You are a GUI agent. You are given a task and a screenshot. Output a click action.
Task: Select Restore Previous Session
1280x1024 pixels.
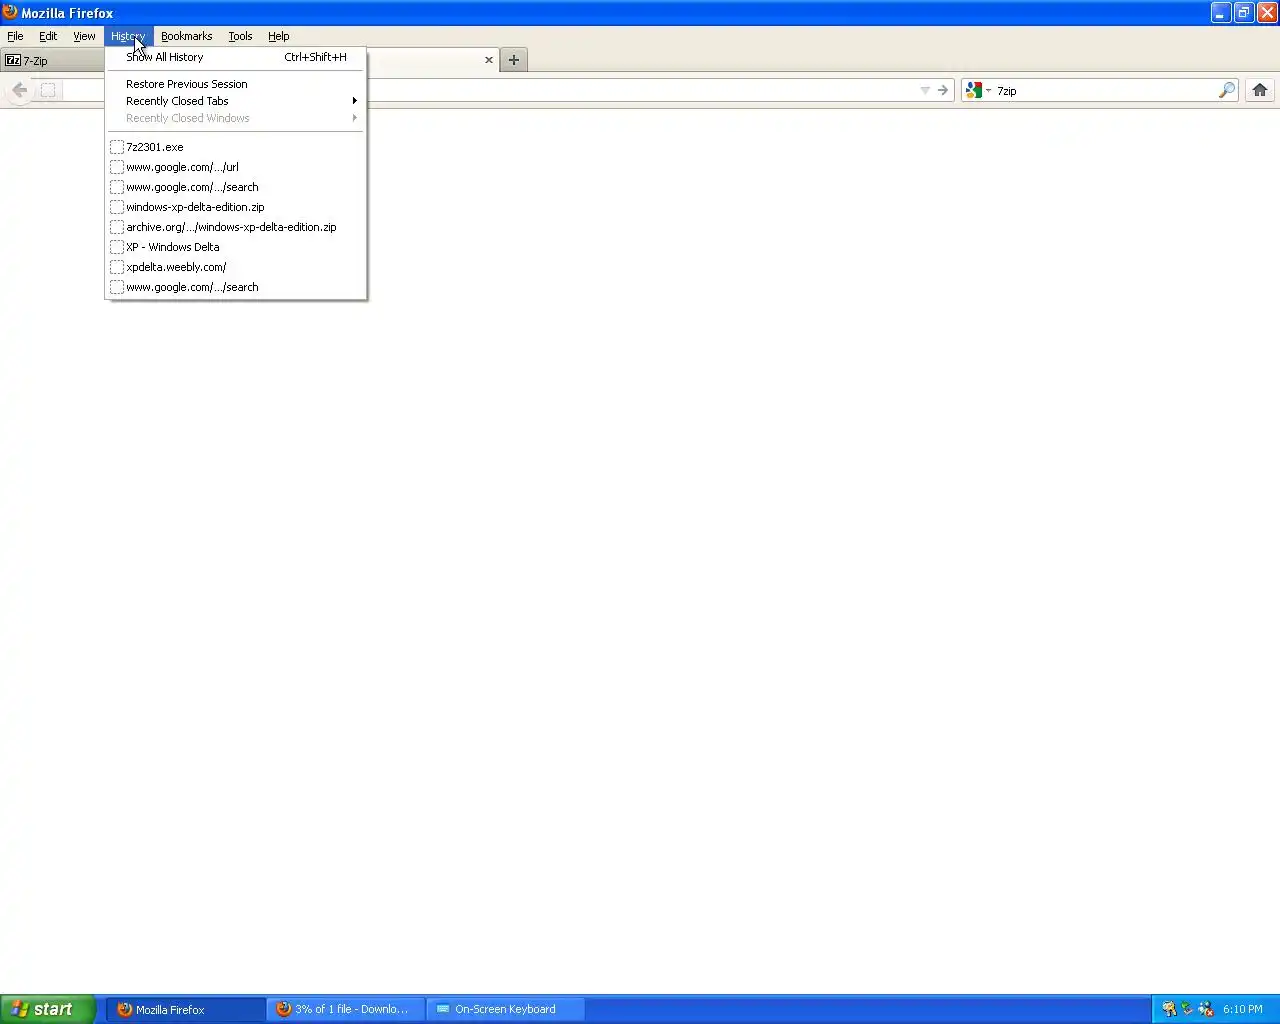pos(236,84)
